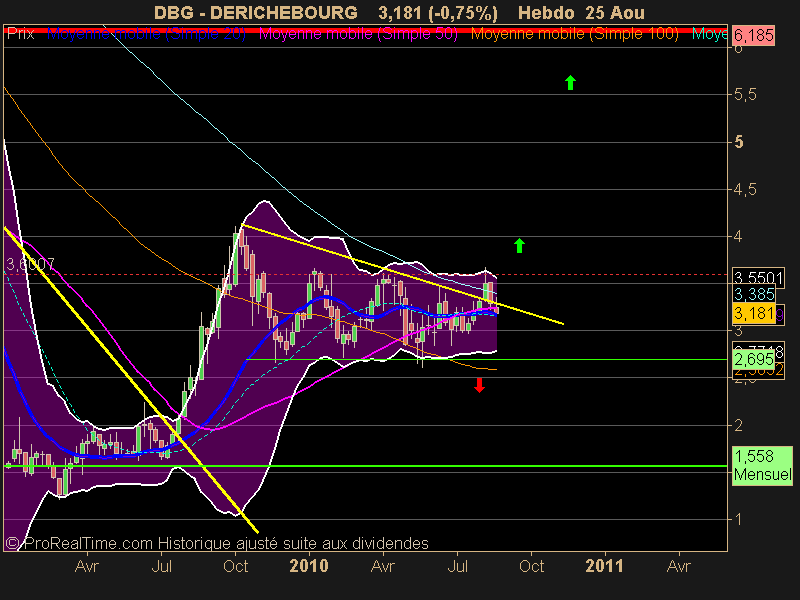Select the 'Prix' legend label
The image size is (800, 600).
coord(20,34)
